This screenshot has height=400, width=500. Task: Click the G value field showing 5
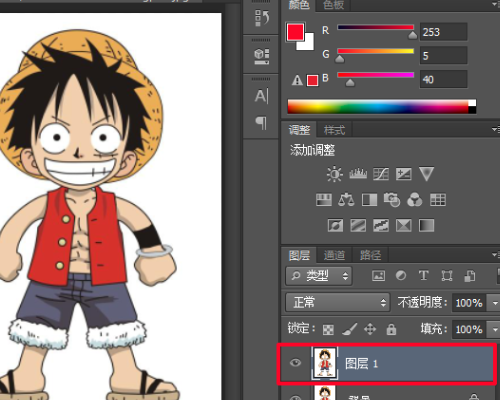[443, 55]
